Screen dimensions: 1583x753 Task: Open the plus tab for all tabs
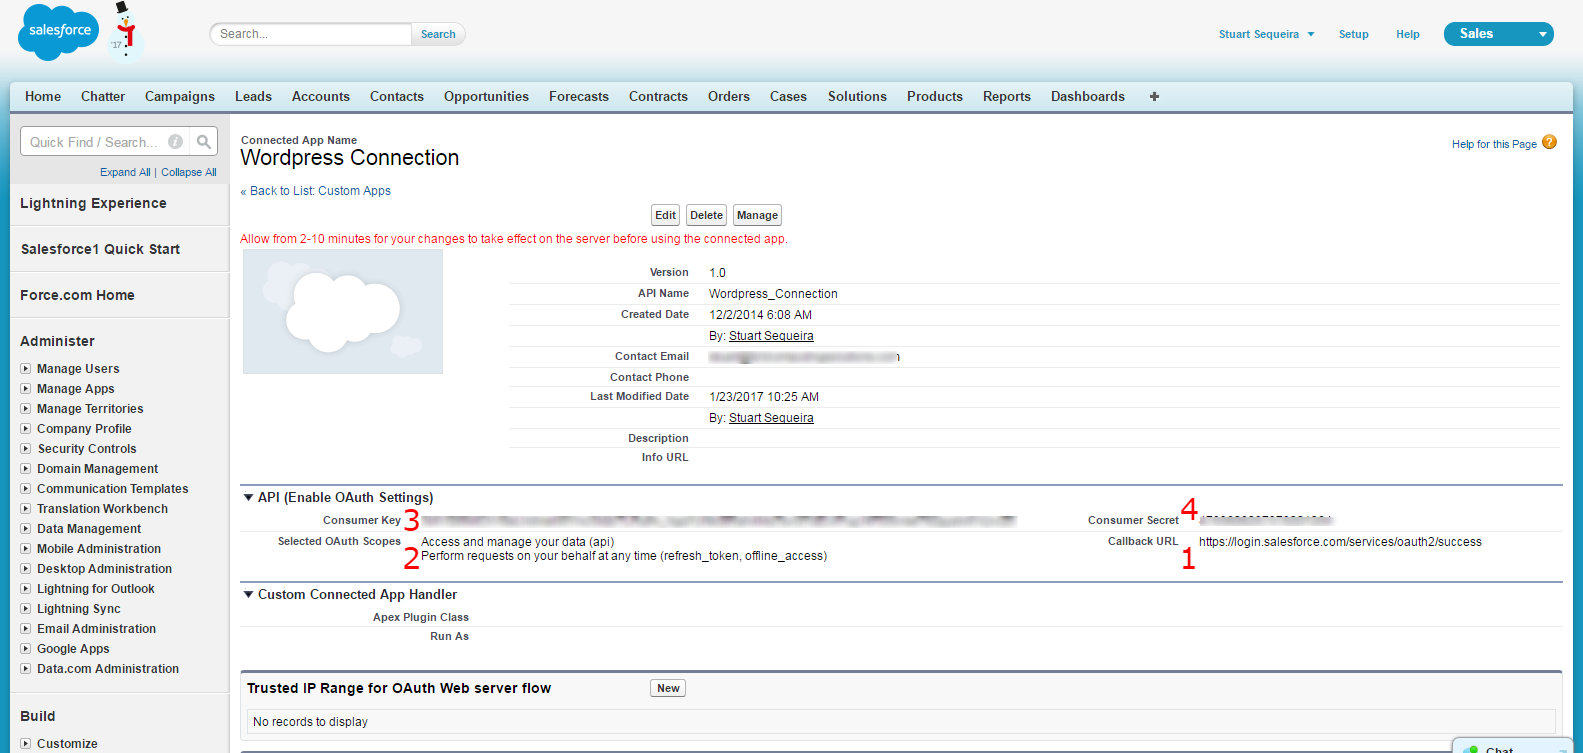point(1154,97)
